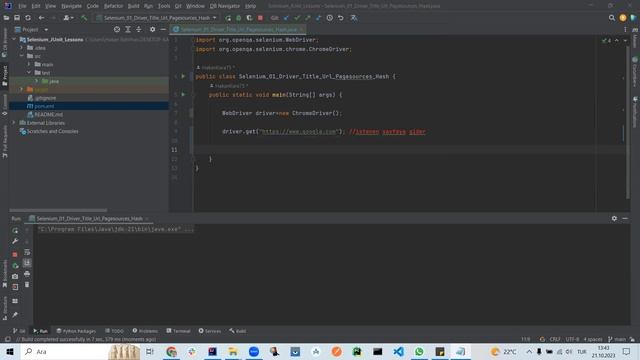Click the Back navigation arrow
640x360 pixels.
[x=41, y=18]
